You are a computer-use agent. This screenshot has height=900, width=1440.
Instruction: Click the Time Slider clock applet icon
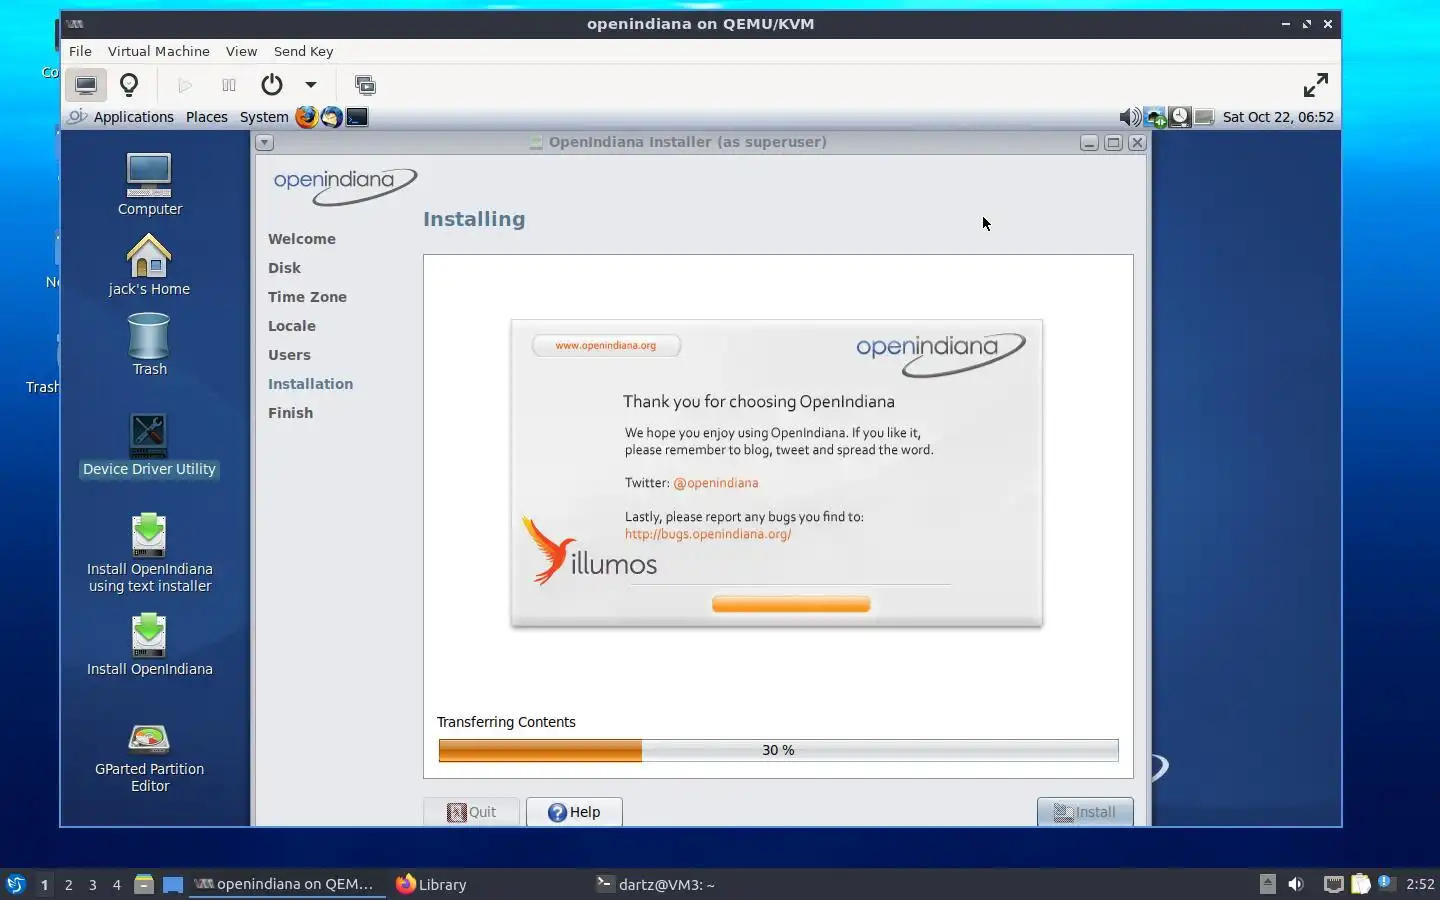(1180, 117)
